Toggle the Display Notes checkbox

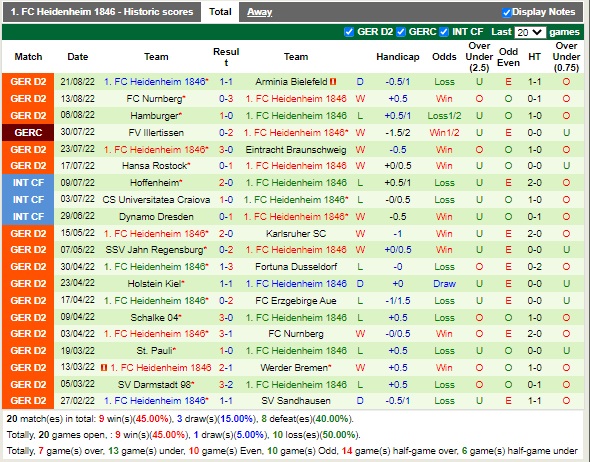(506, 12)
